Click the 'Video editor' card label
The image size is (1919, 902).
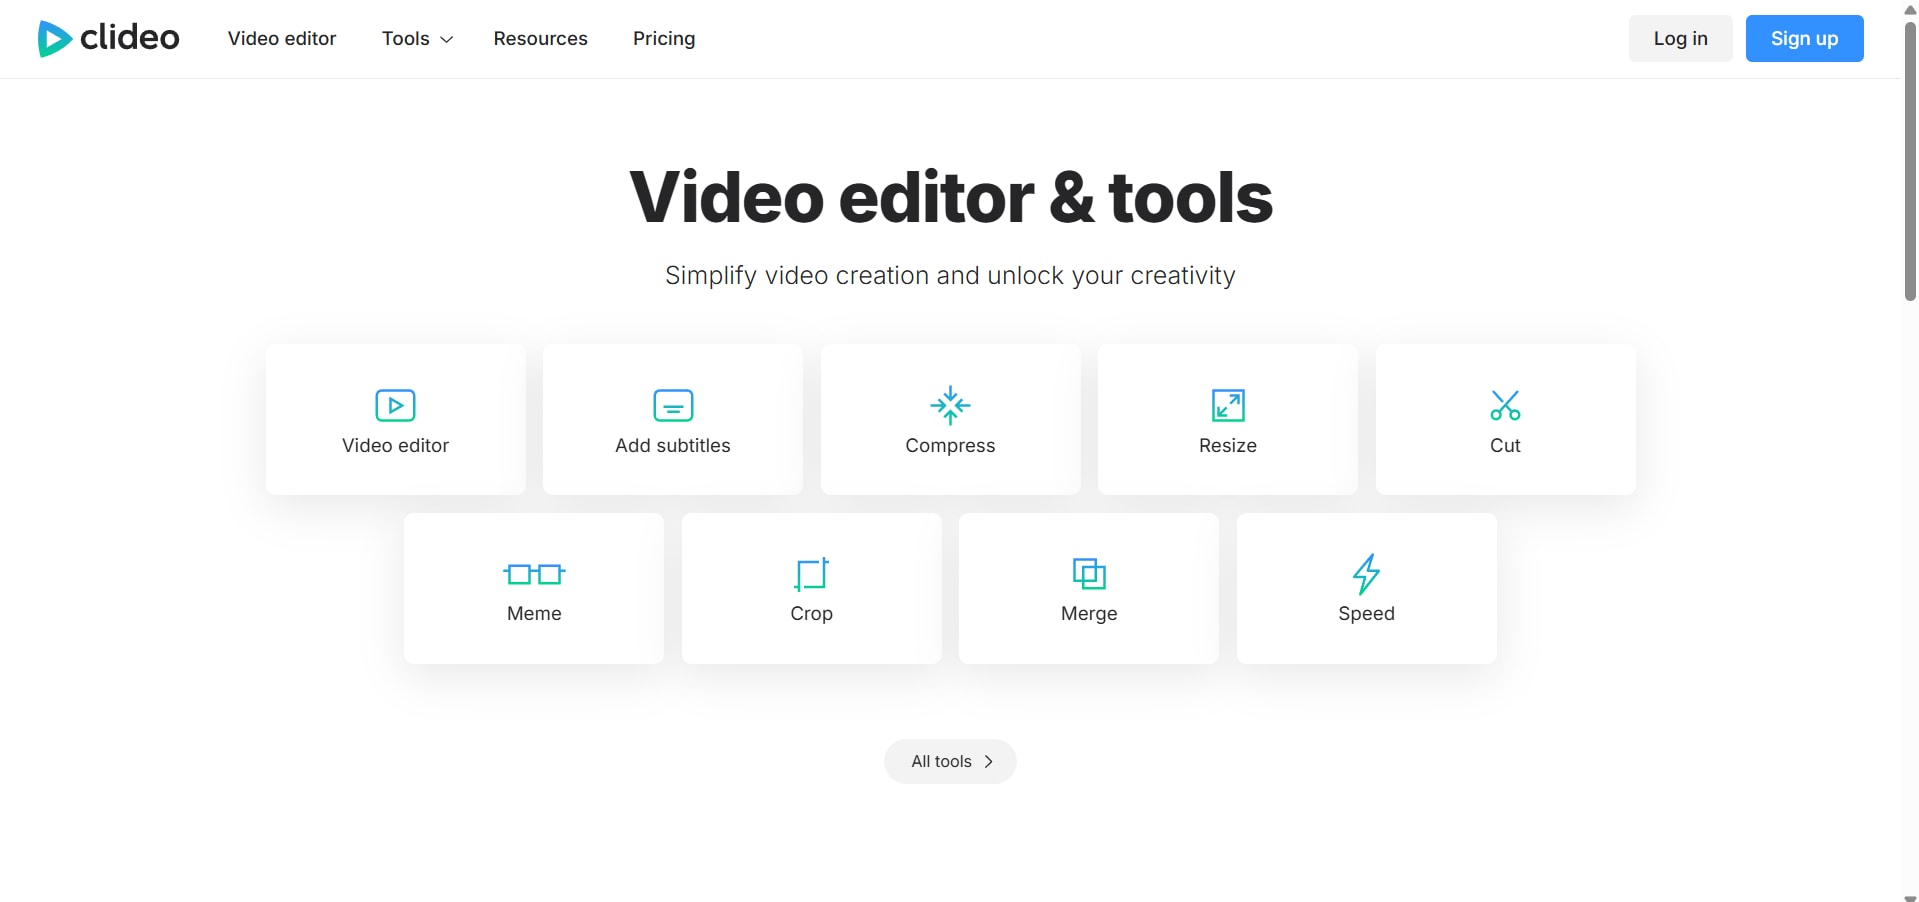pos(395,445)
